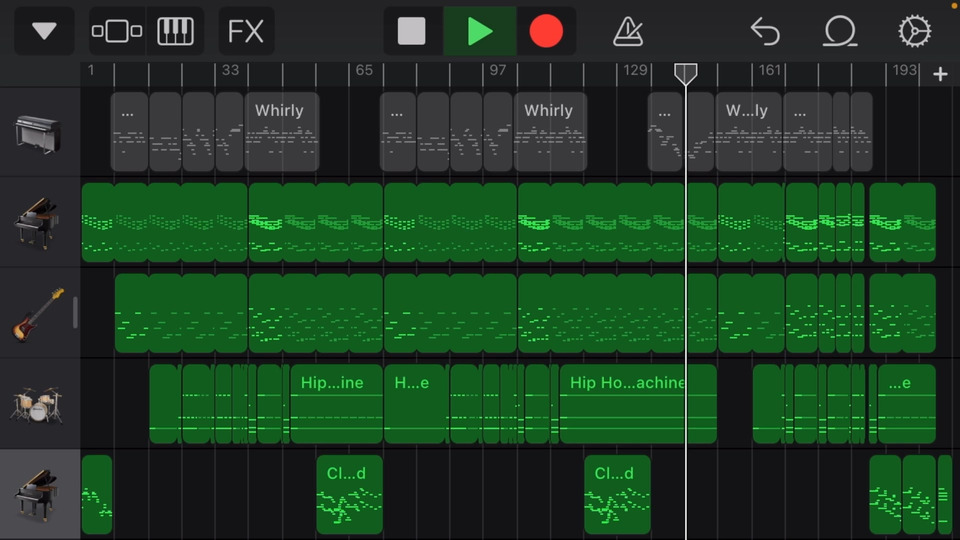Select the drum kit track header
This screenshot has width=960, height=540.
(x=40, y=404)
